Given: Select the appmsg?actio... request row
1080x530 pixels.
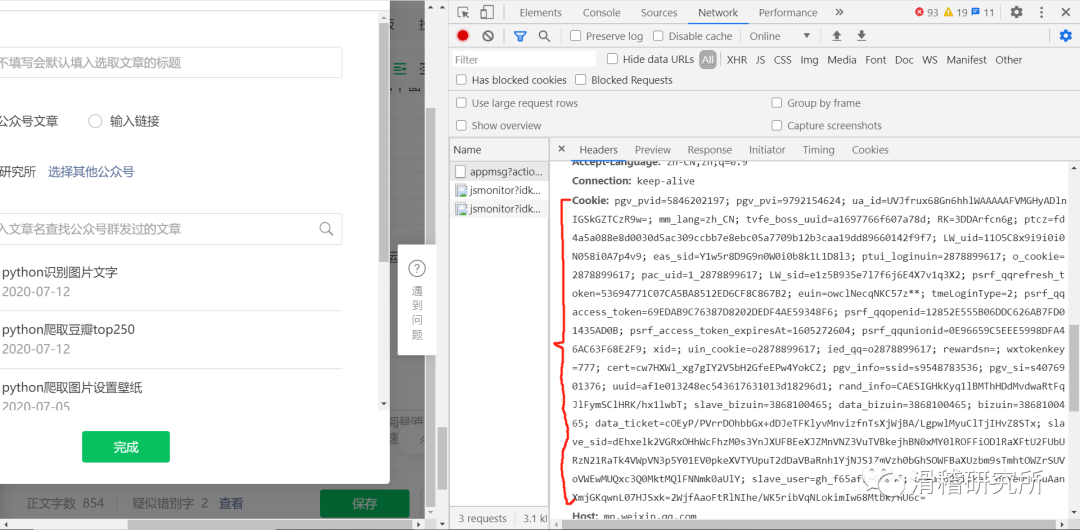Looking at the screenshot, I should click(x=500, y=171).
